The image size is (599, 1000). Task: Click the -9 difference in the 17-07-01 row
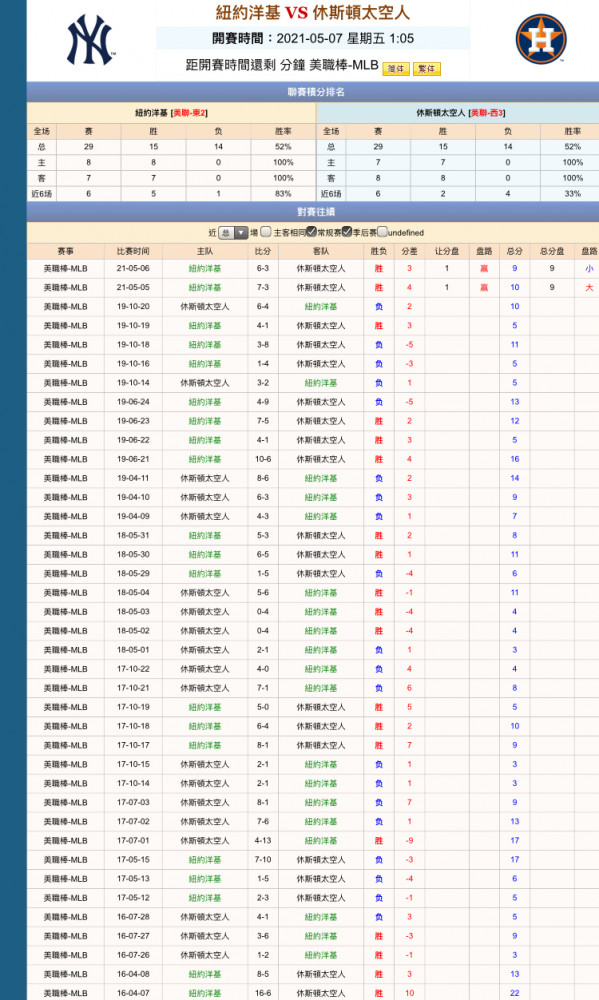coord(410,841)
